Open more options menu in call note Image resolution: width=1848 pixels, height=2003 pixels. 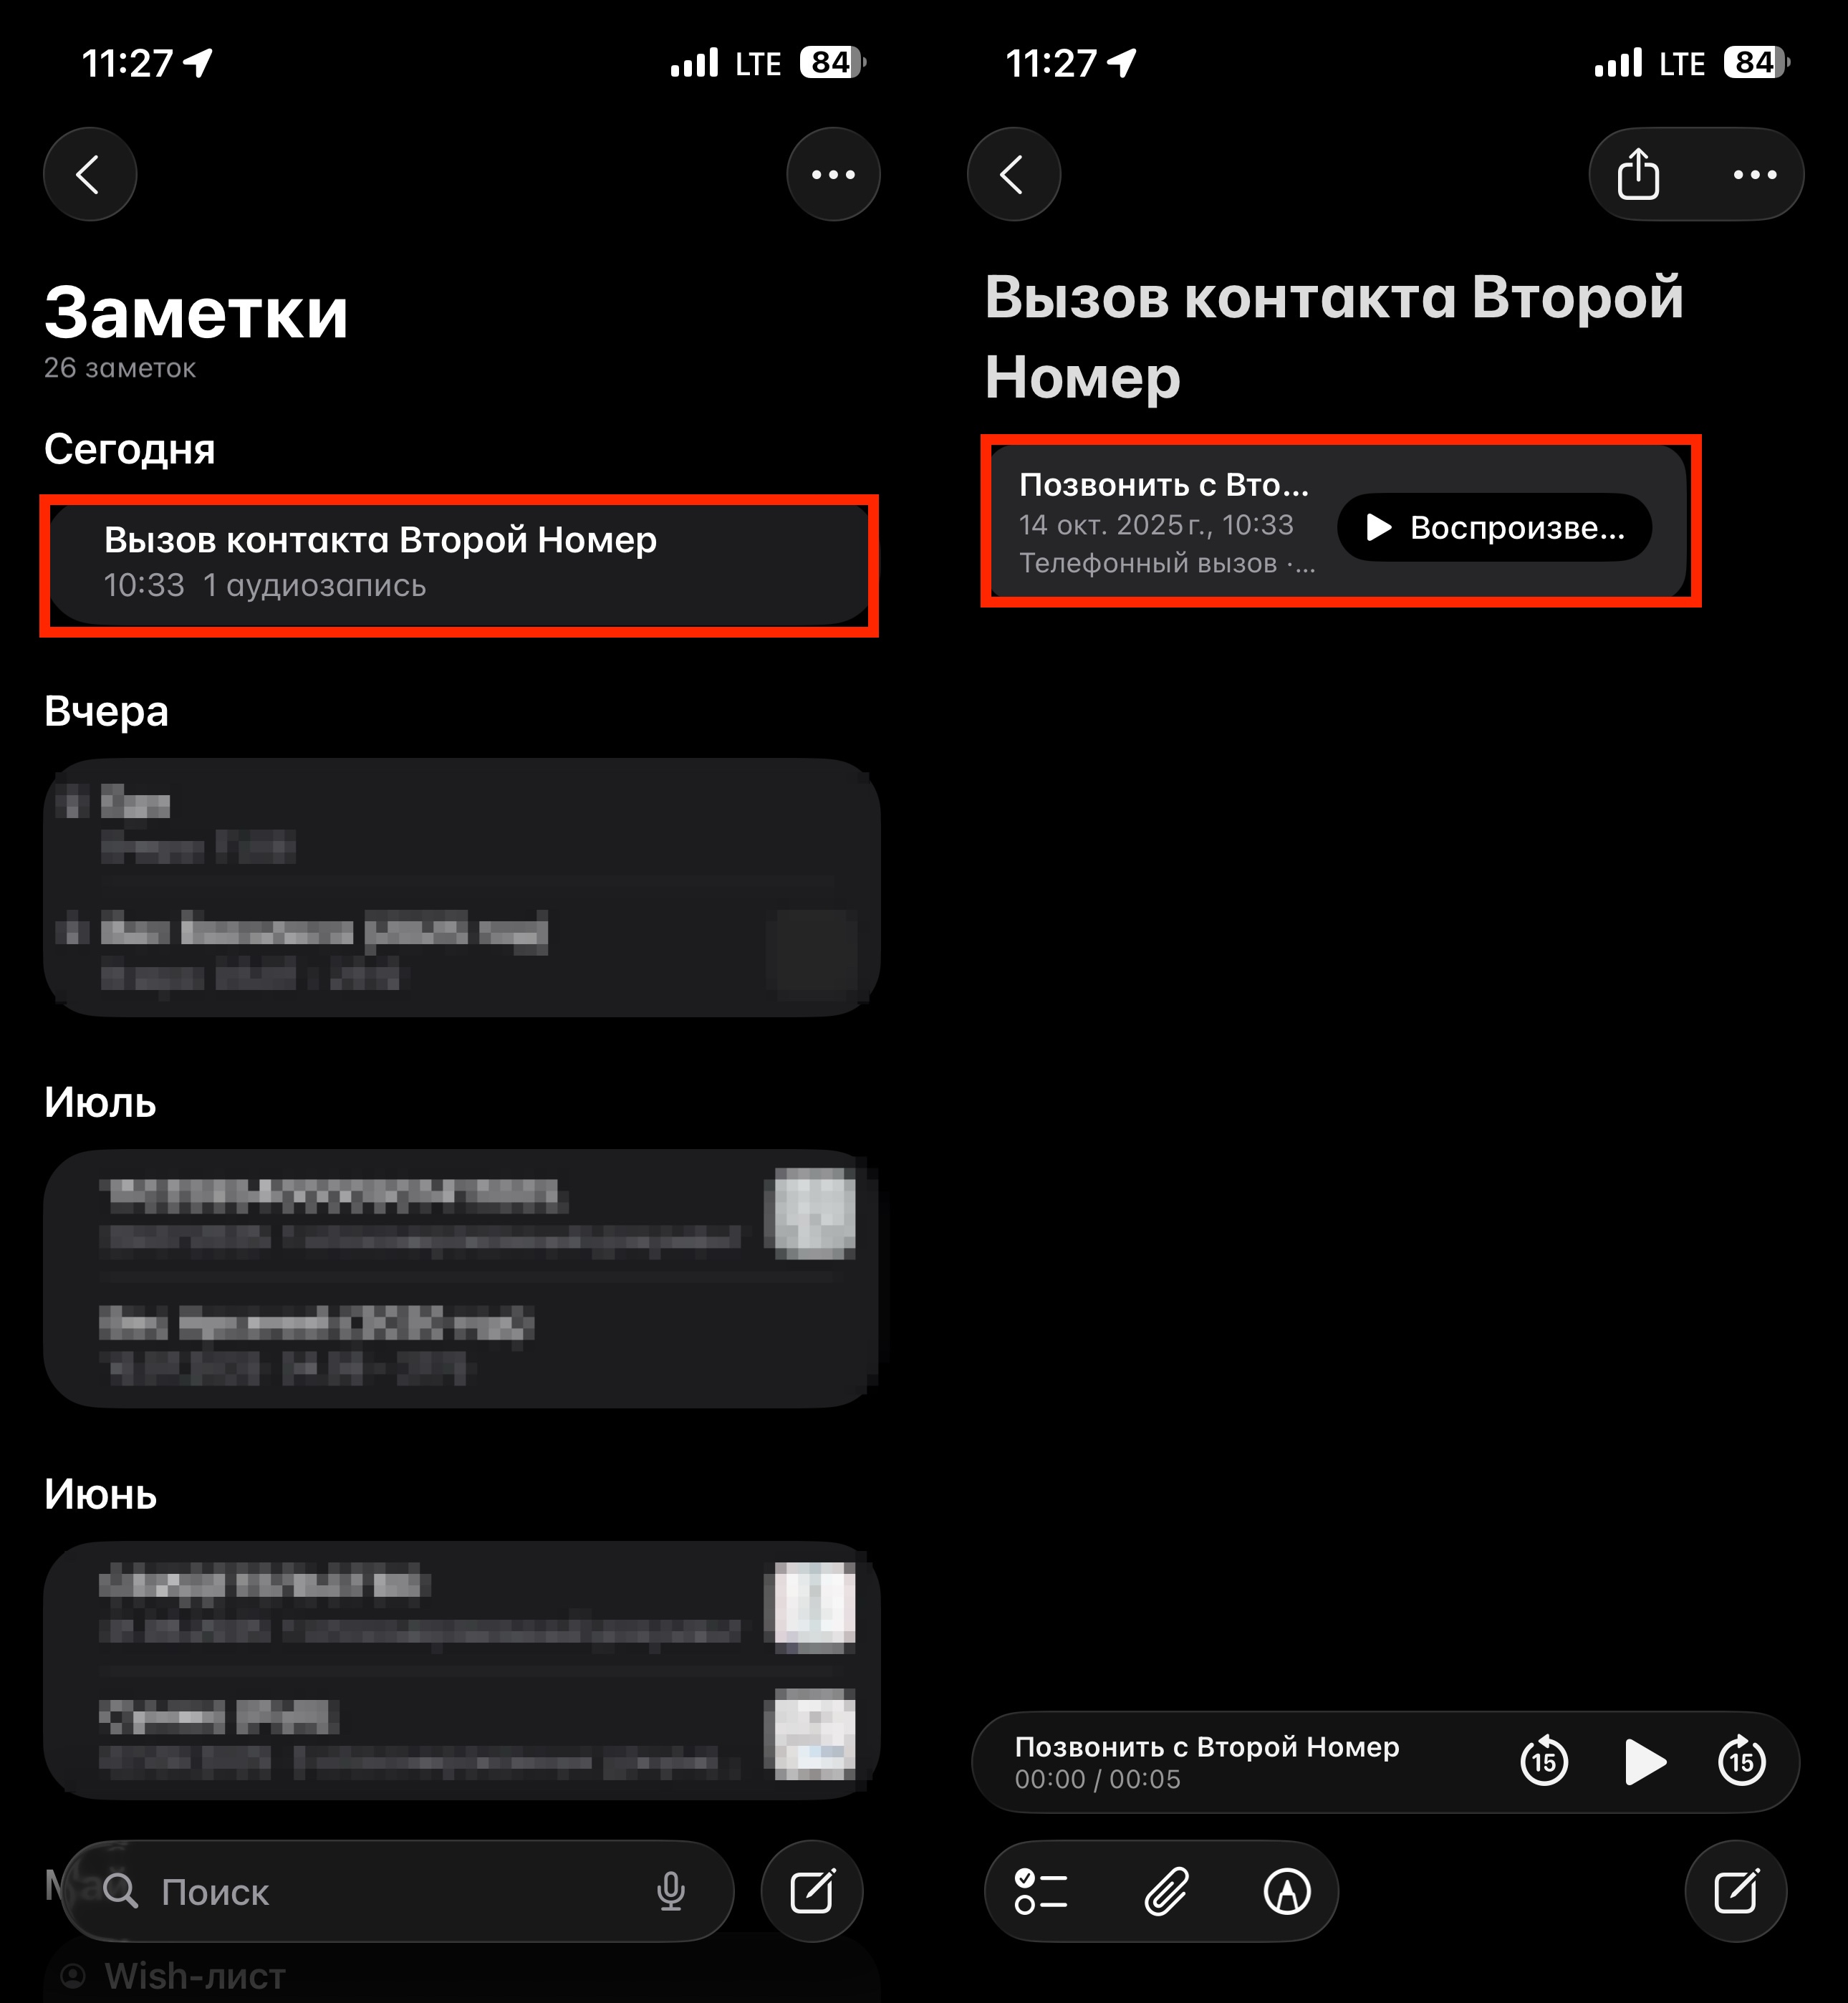(1755, 174)
